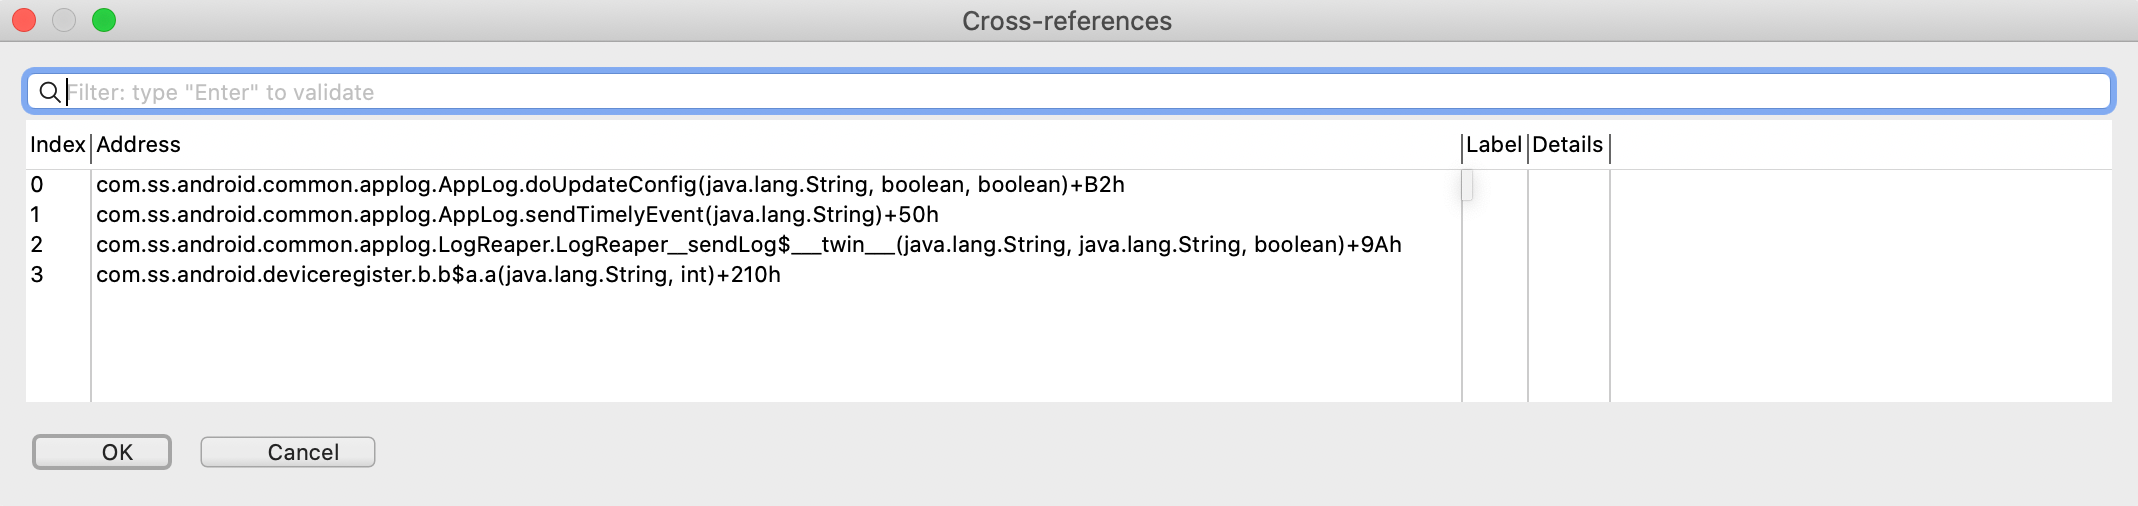The width and height of the screenshot is (2138, 506).
Task: Click index cell 0 in the table
Action: click(x=37, y=185)
